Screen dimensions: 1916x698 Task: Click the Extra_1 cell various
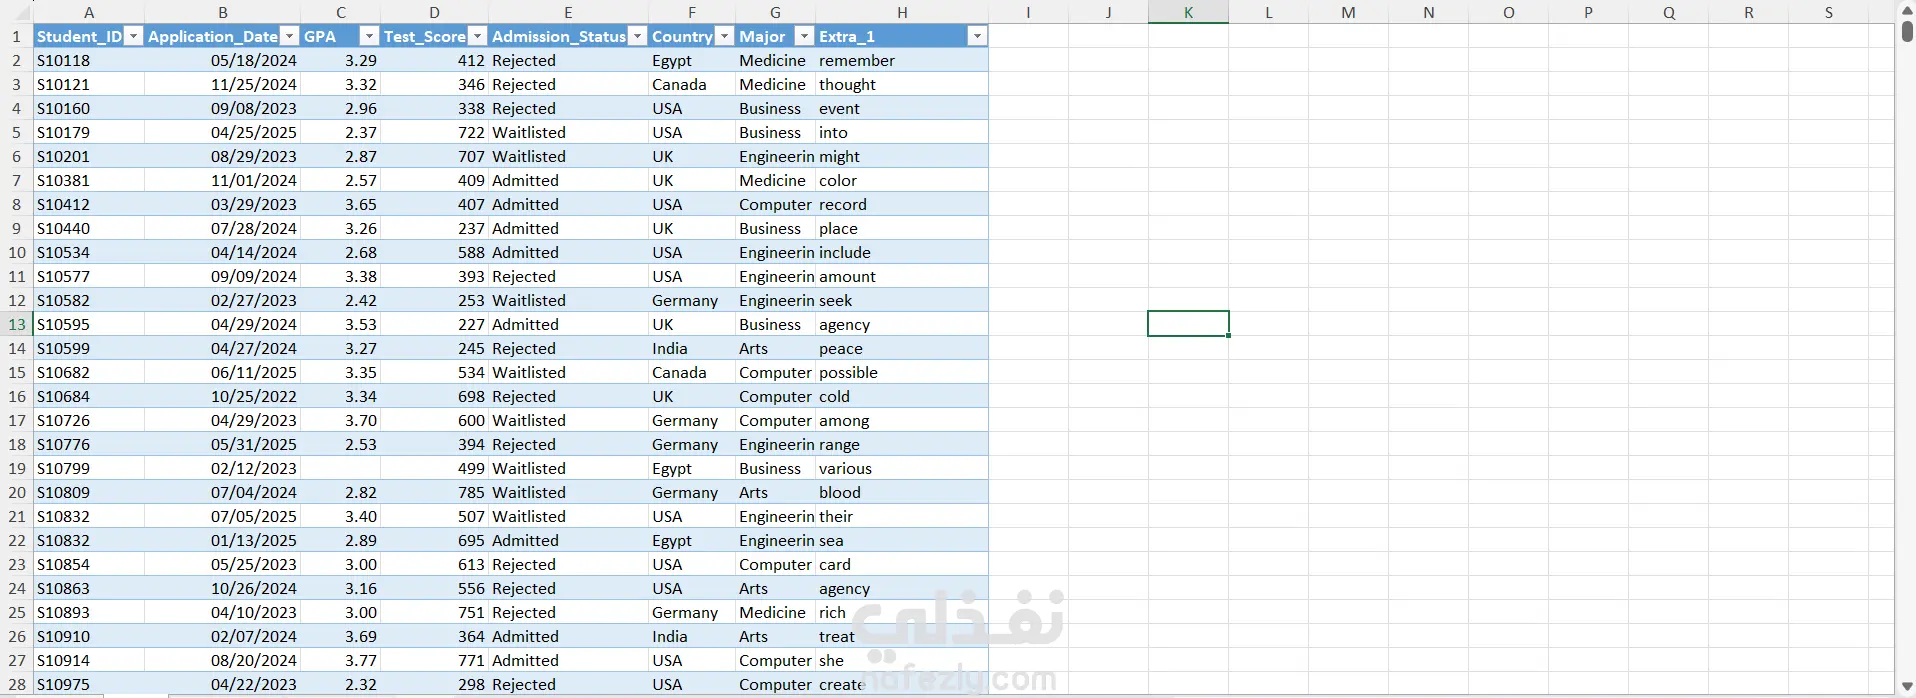coord(902,468)
